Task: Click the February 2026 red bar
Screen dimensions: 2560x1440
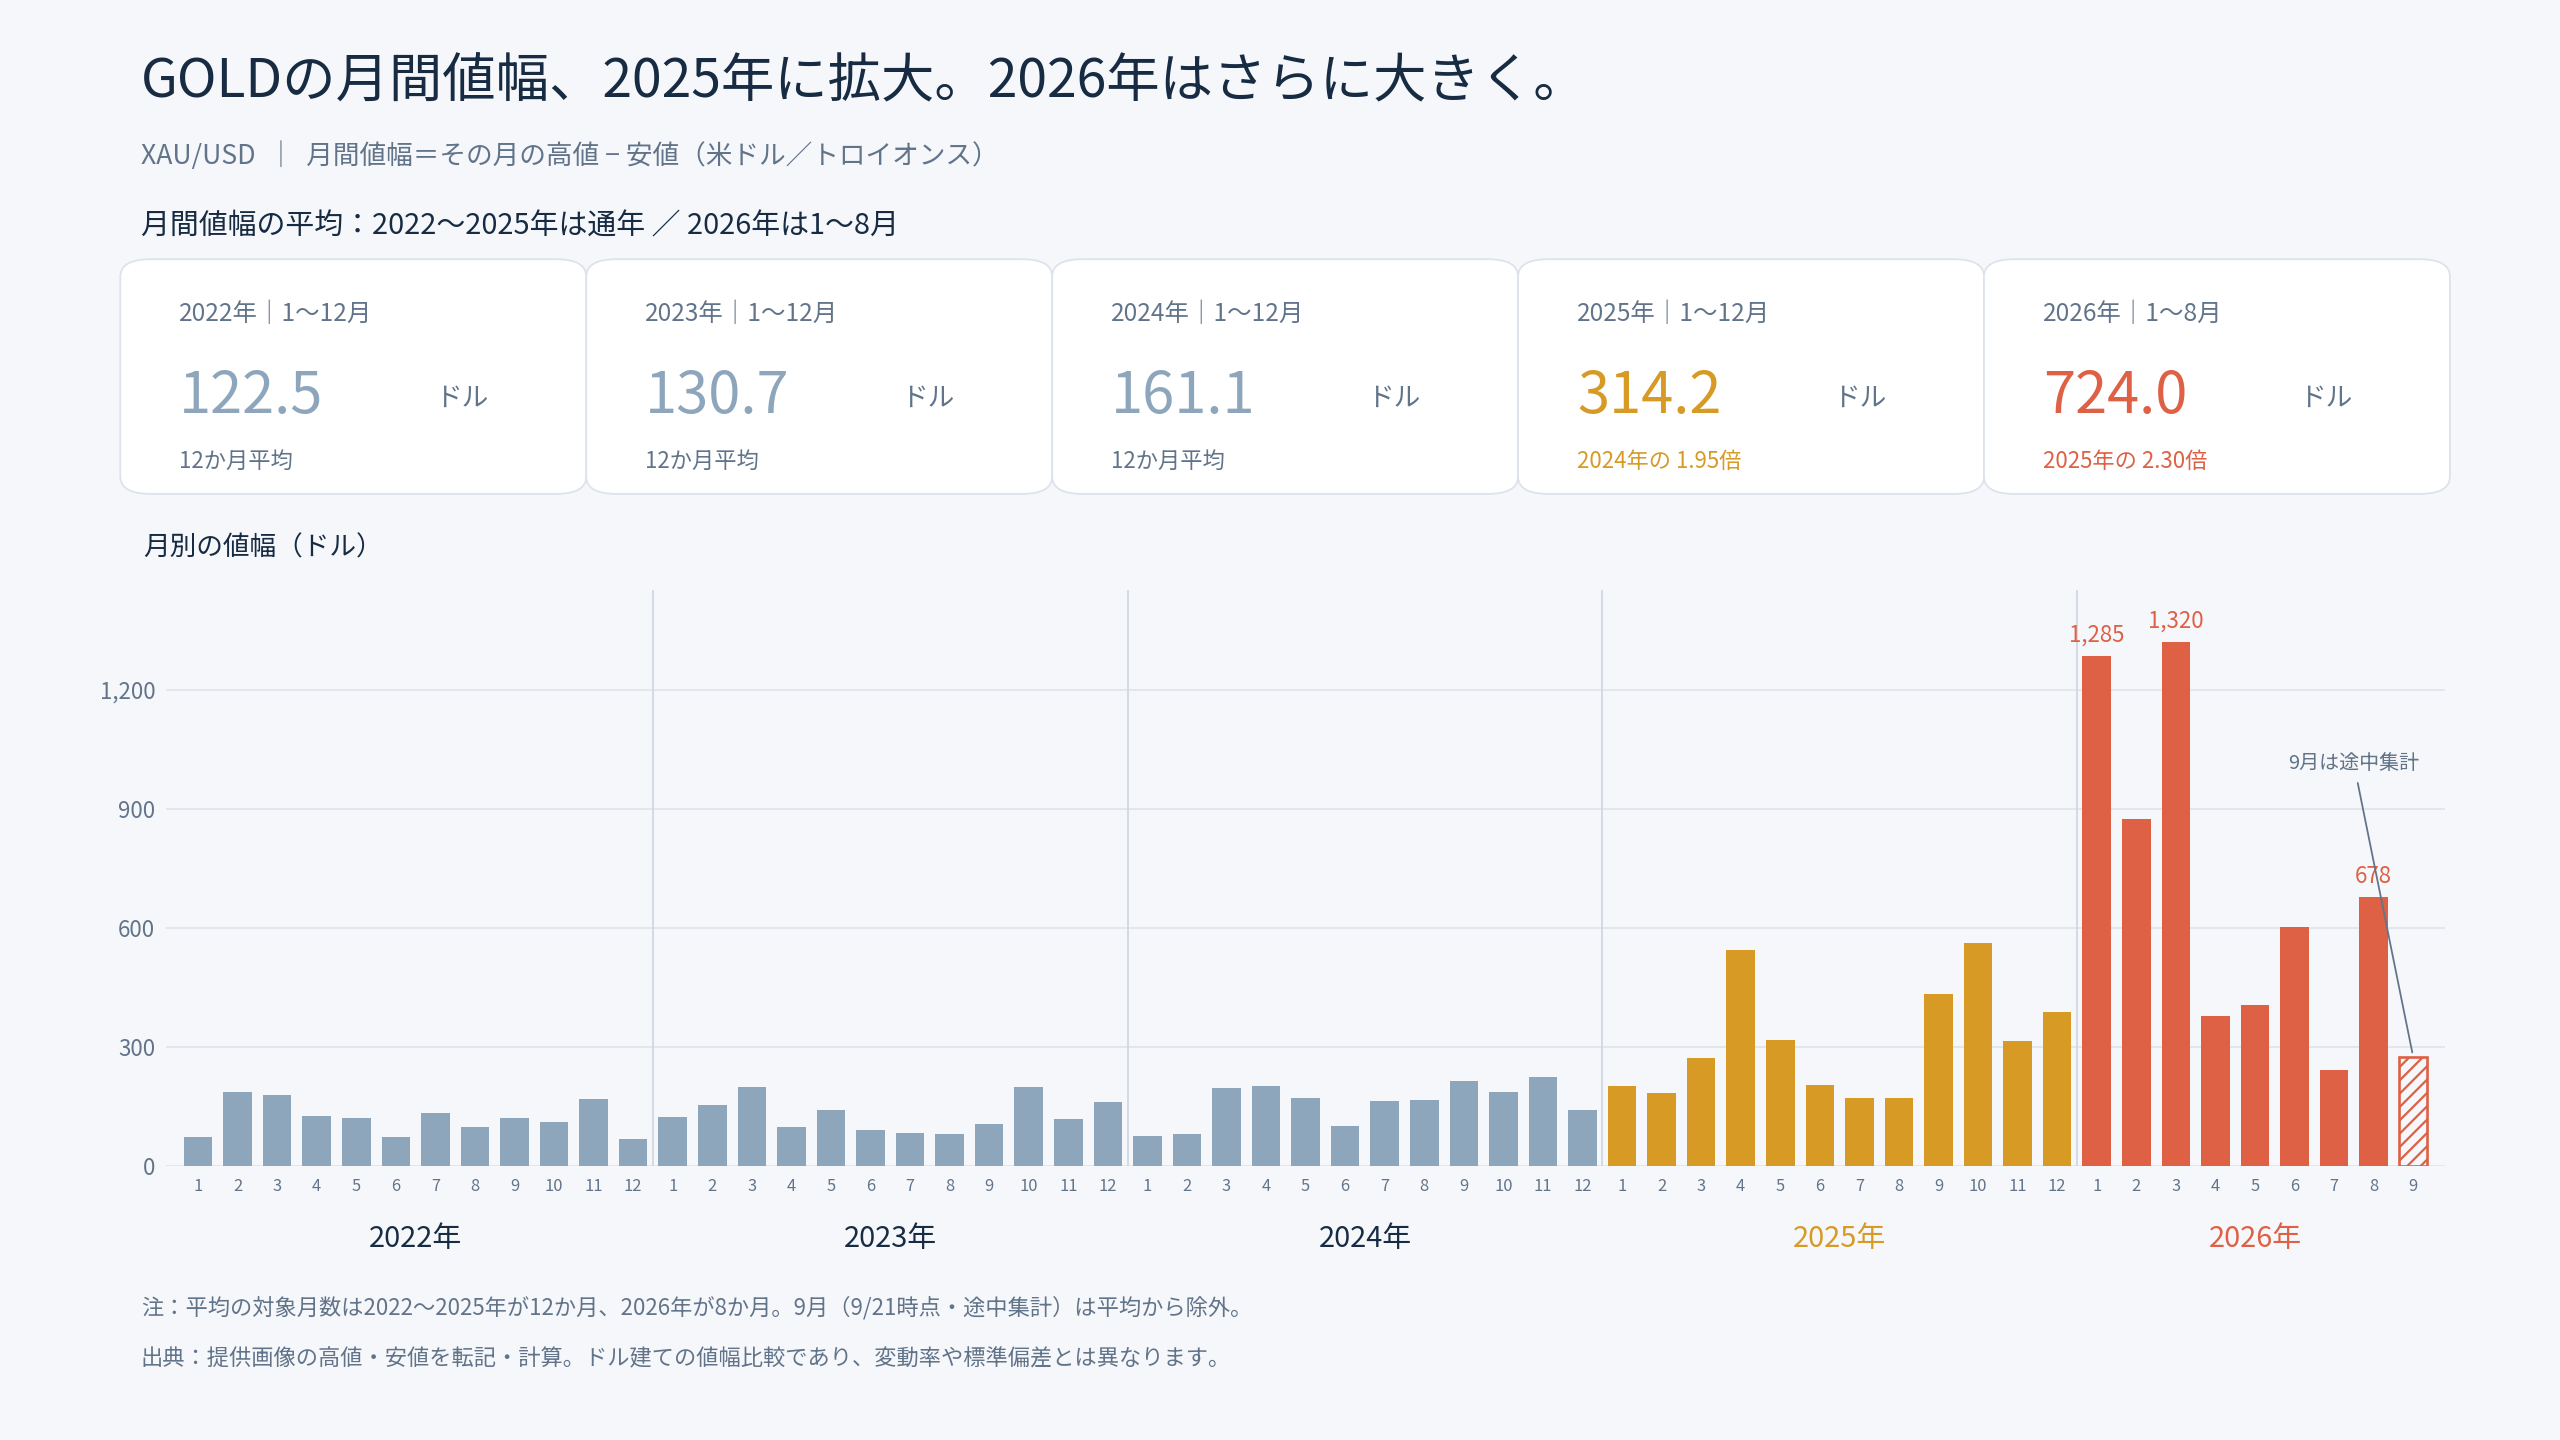Action: click(x=2136, y=992)
